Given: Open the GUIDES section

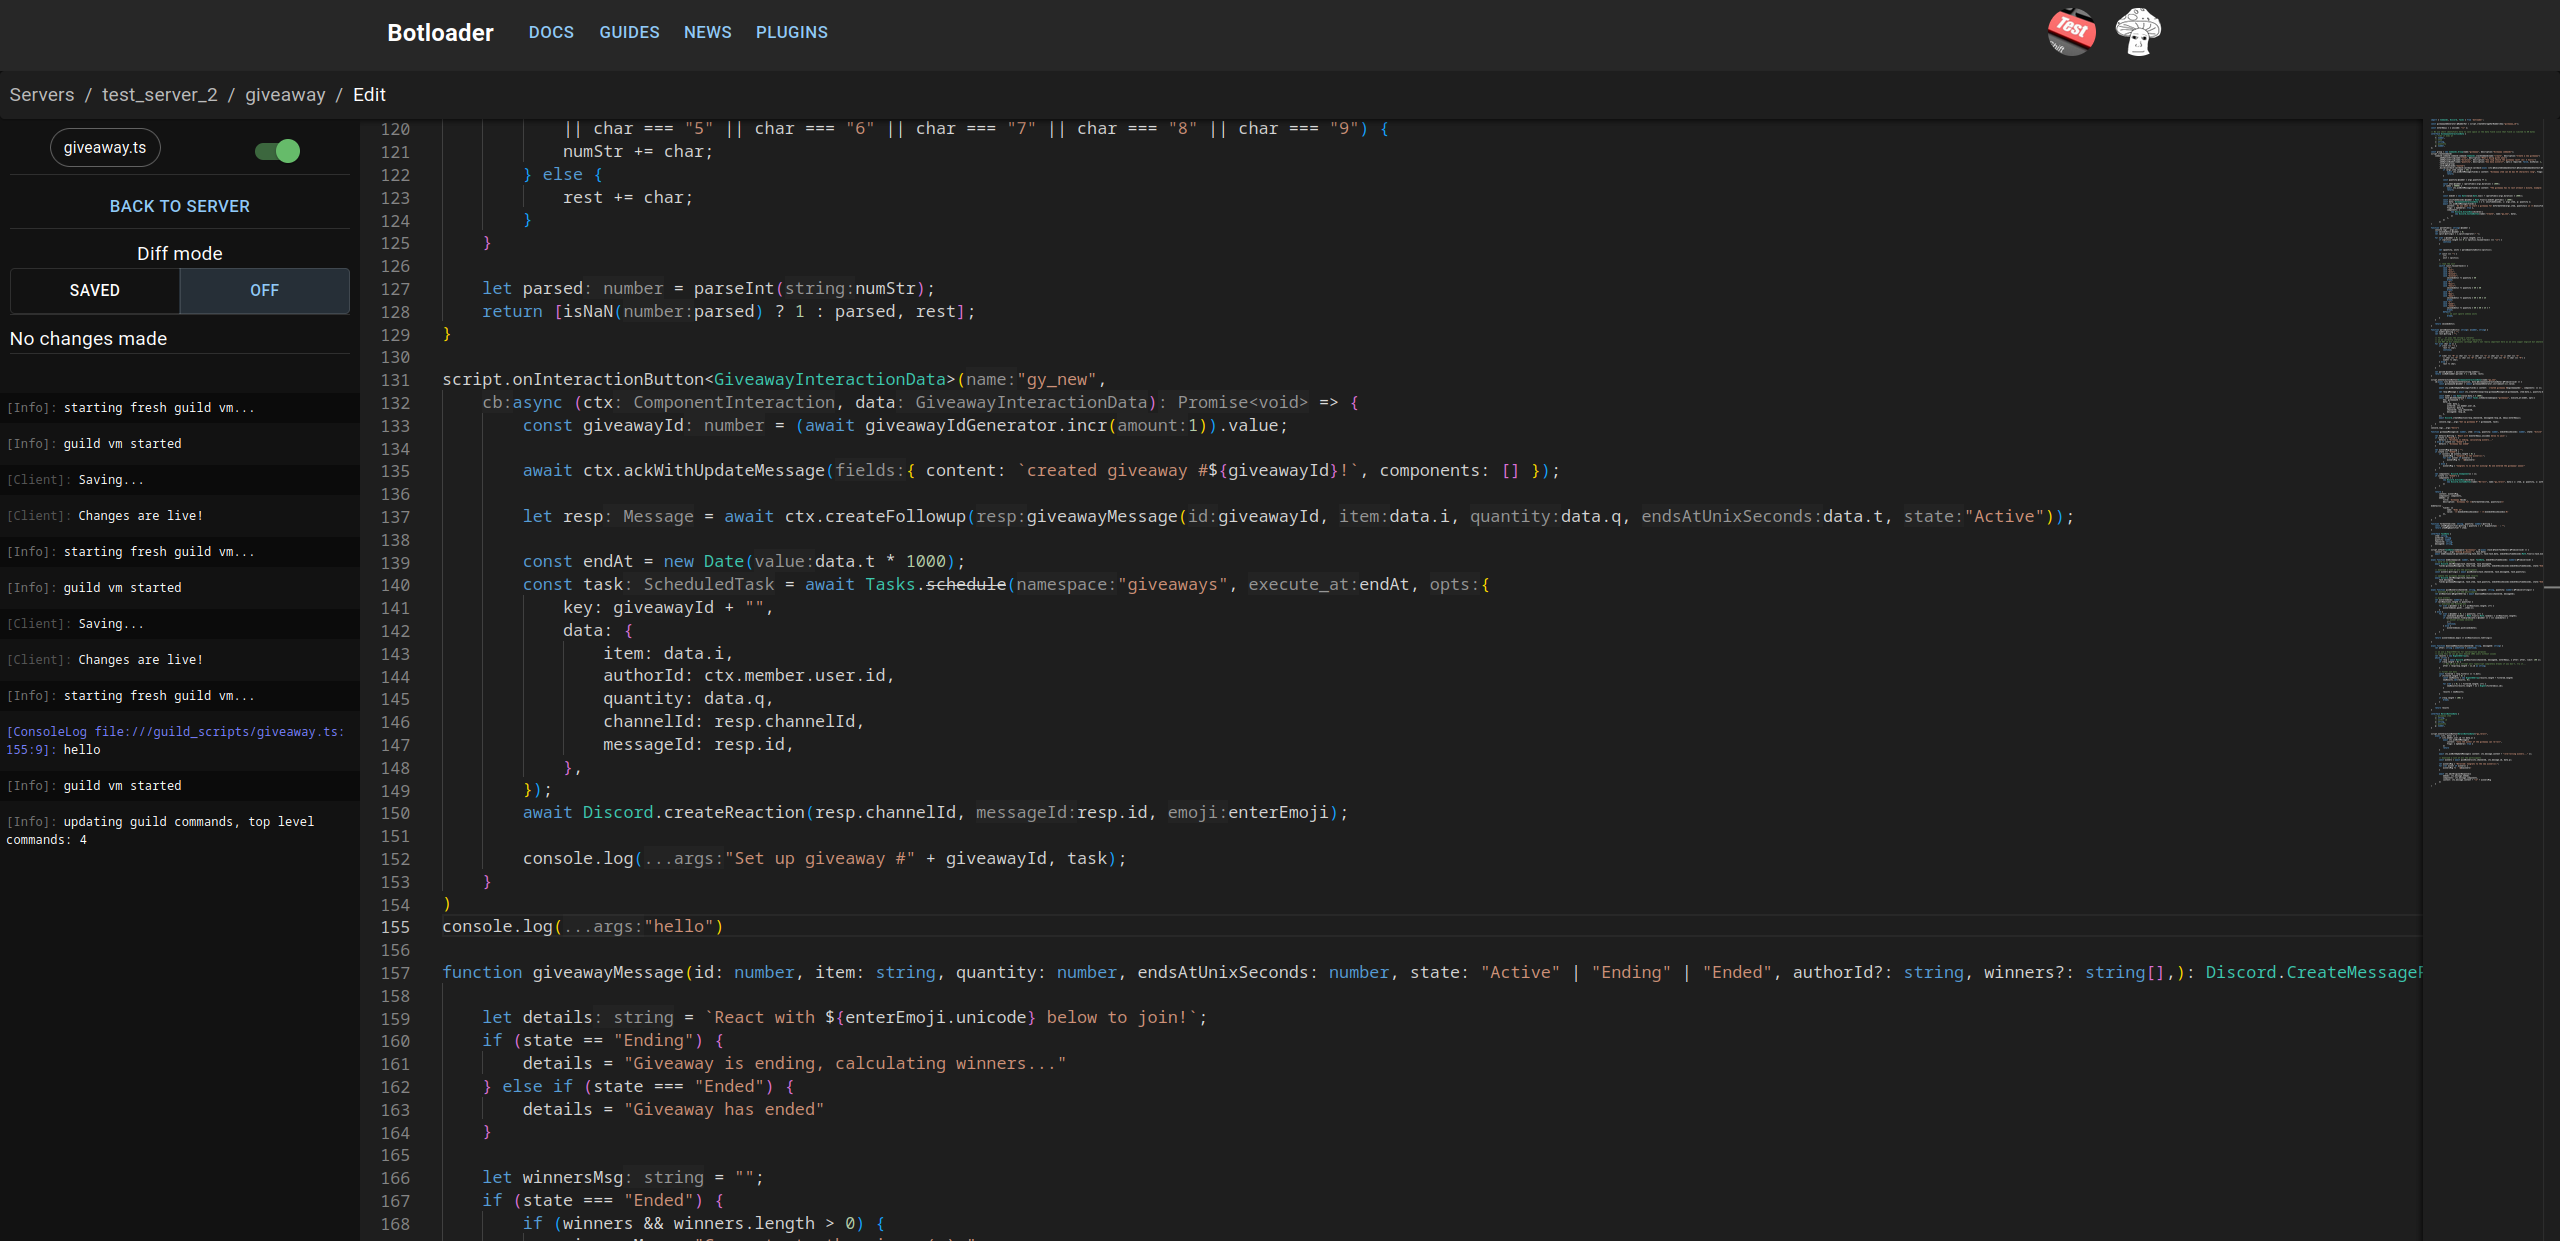Looking at the screenshot, I should (629, 32).
